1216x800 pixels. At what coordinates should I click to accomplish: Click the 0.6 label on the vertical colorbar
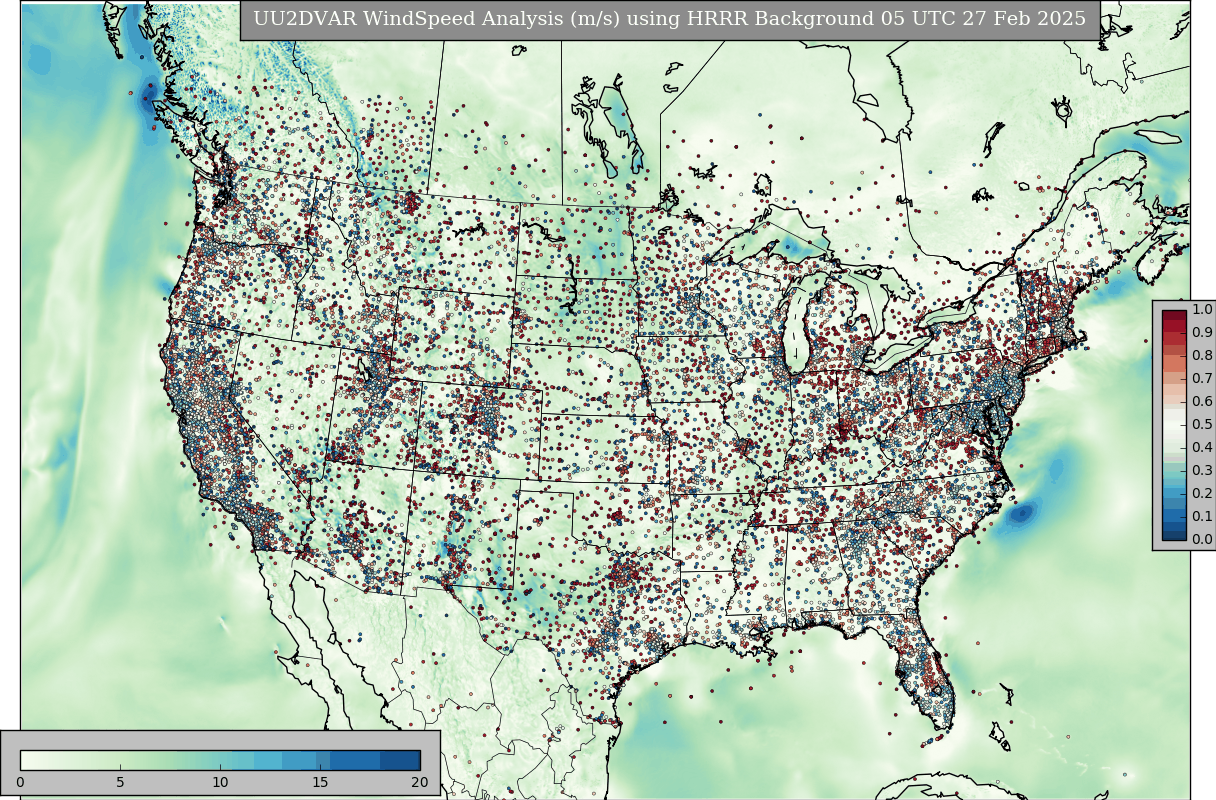point(1202,402)
